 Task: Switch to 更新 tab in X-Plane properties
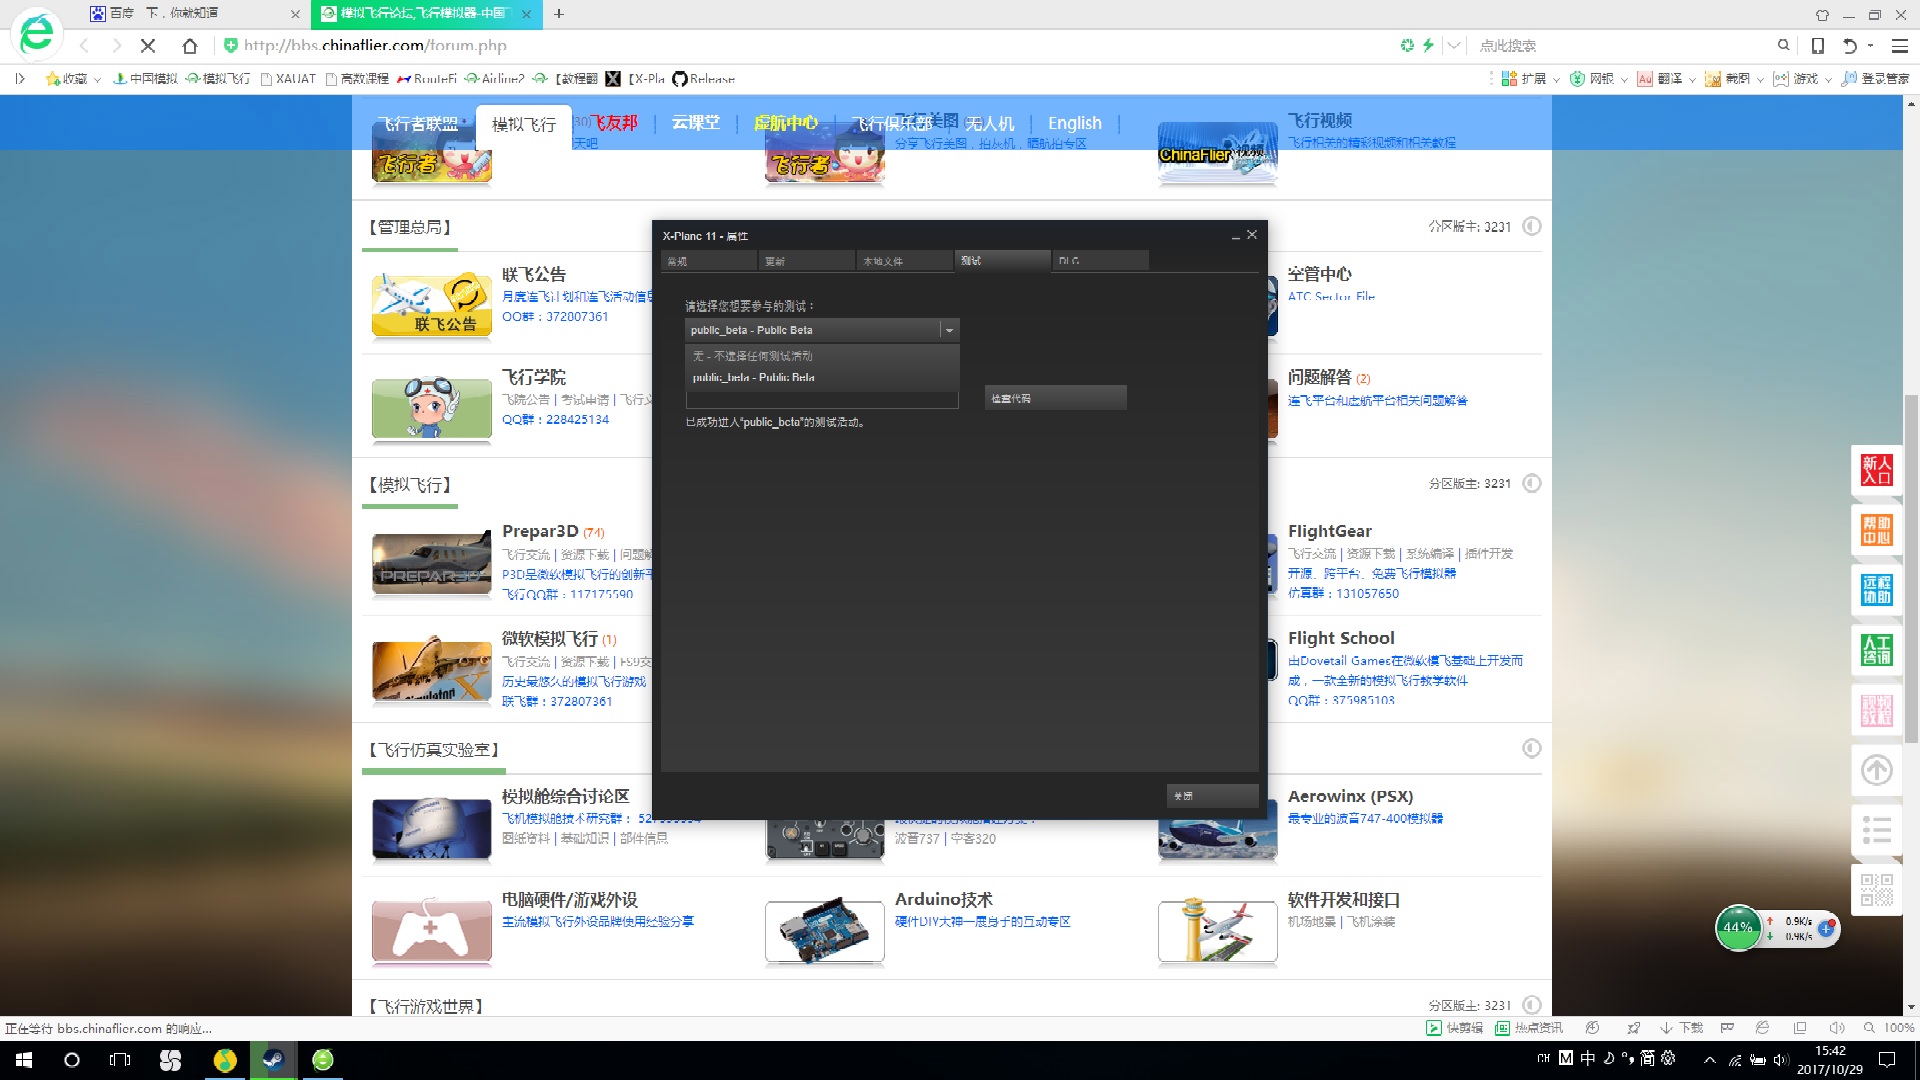click(806, 261)
